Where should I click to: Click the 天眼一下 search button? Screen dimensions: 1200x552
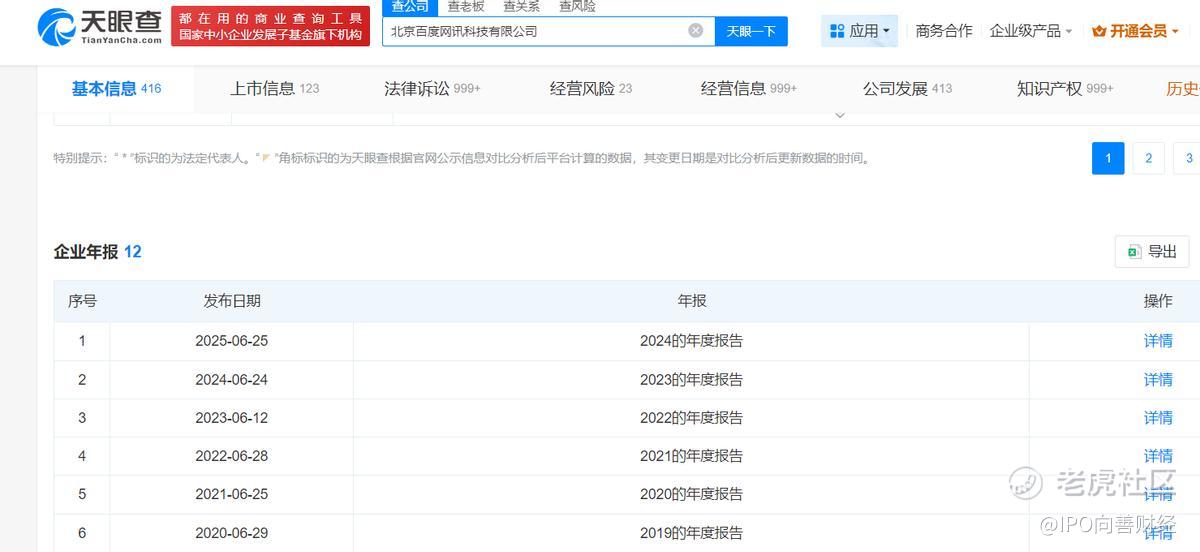[x=751, y=31]
